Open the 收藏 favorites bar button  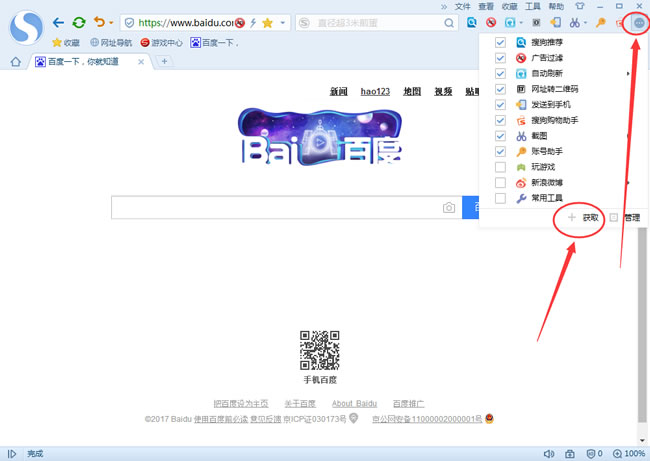(x=66, y=43)
